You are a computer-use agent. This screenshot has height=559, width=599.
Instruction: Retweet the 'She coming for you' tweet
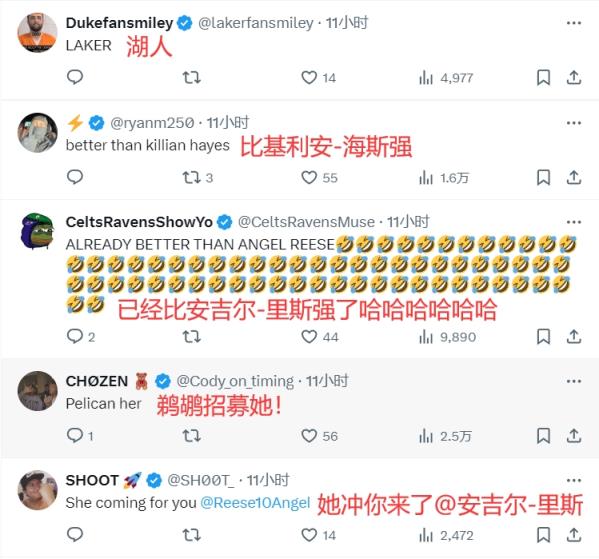point(191,535)
